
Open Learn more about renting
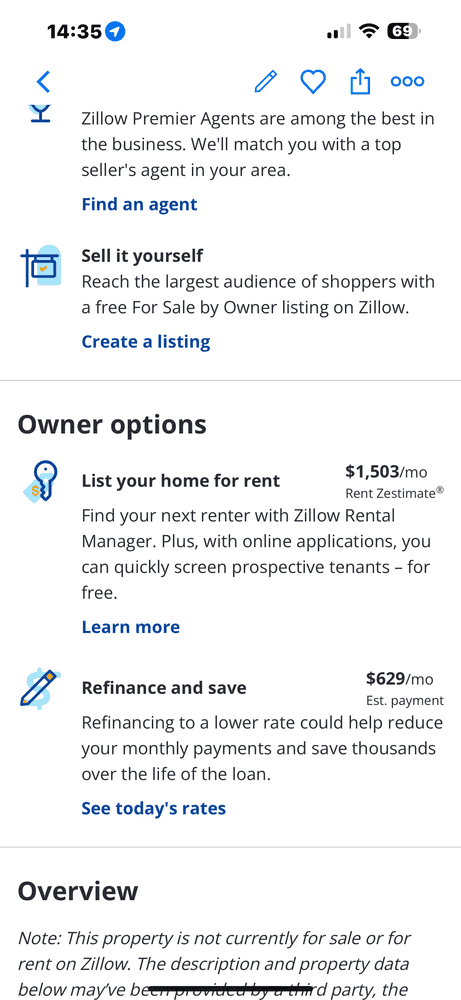pyautogui.click(x=131, y=627)
